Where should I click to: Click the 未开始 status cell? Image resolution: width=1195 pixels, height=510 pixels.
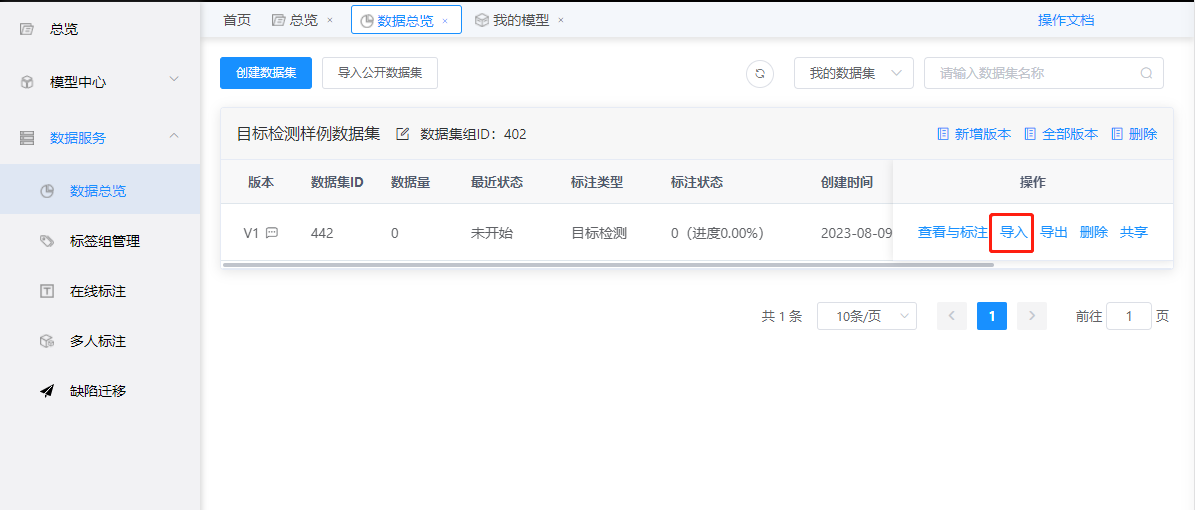pos(492,233)
